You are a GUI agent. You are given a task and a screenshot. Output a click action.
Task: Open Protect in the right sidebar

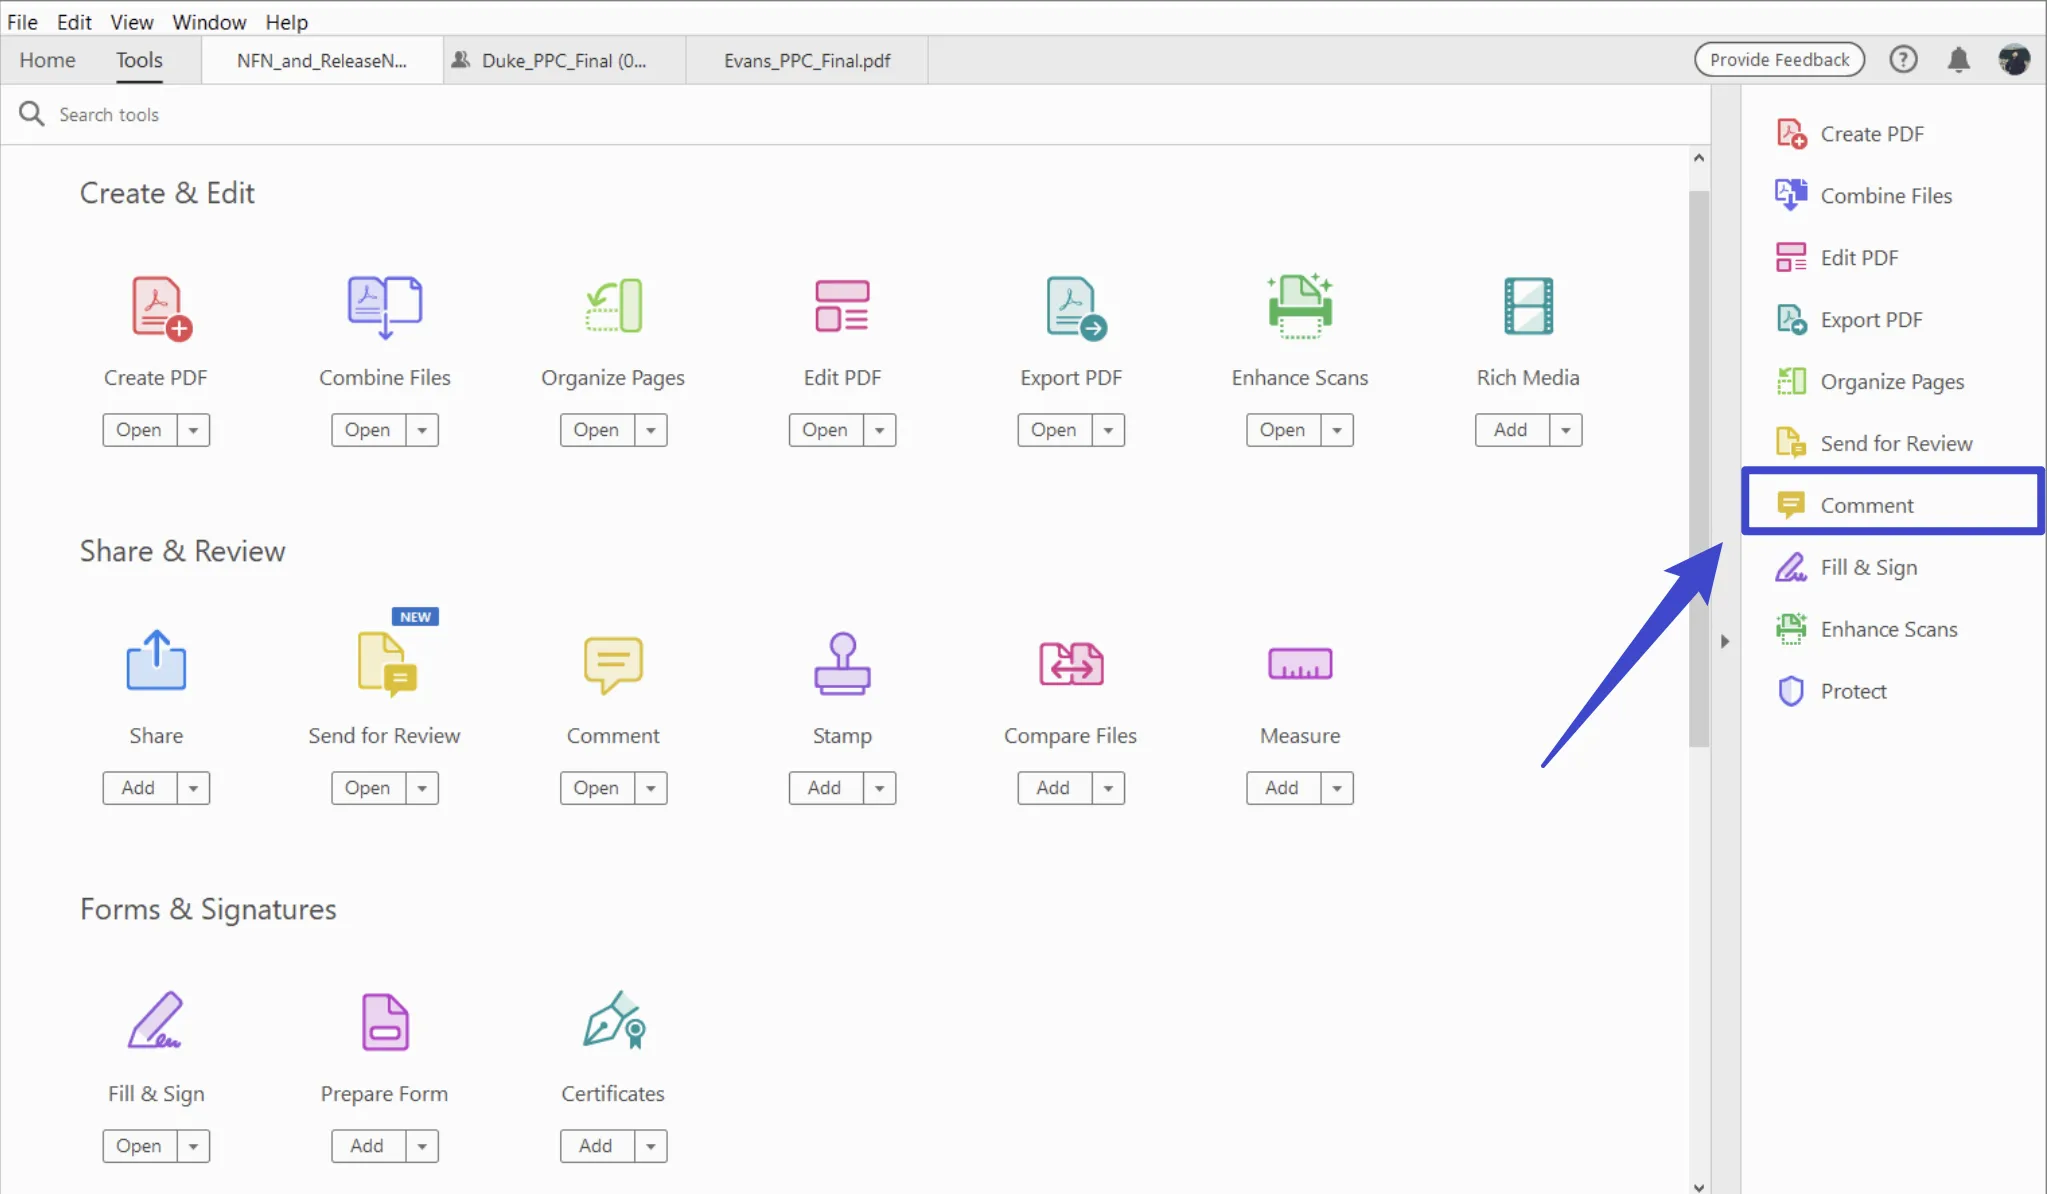point(1852,691)
